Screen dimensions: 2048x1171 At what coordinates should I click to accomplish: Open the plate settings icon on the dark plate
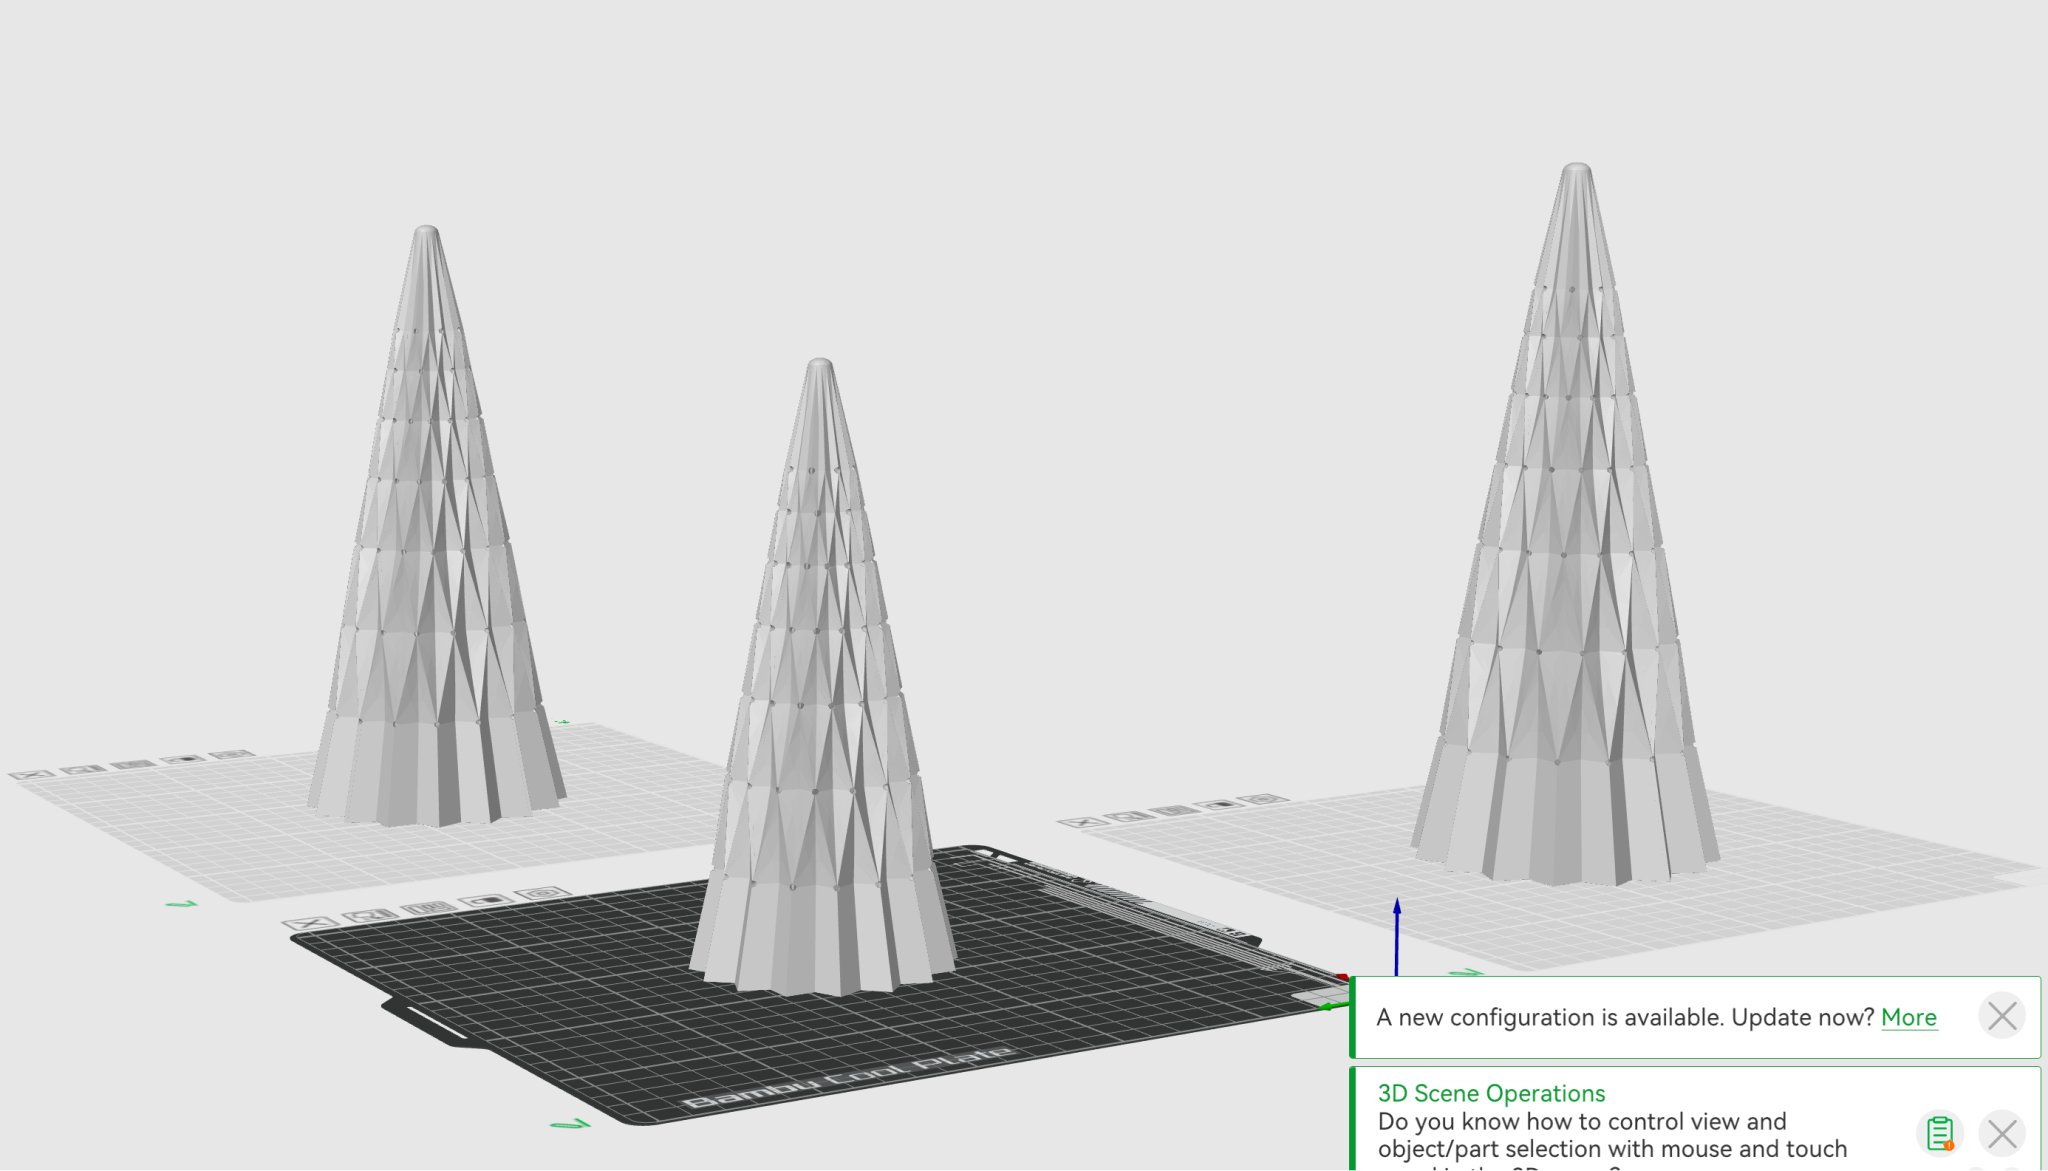543,893
